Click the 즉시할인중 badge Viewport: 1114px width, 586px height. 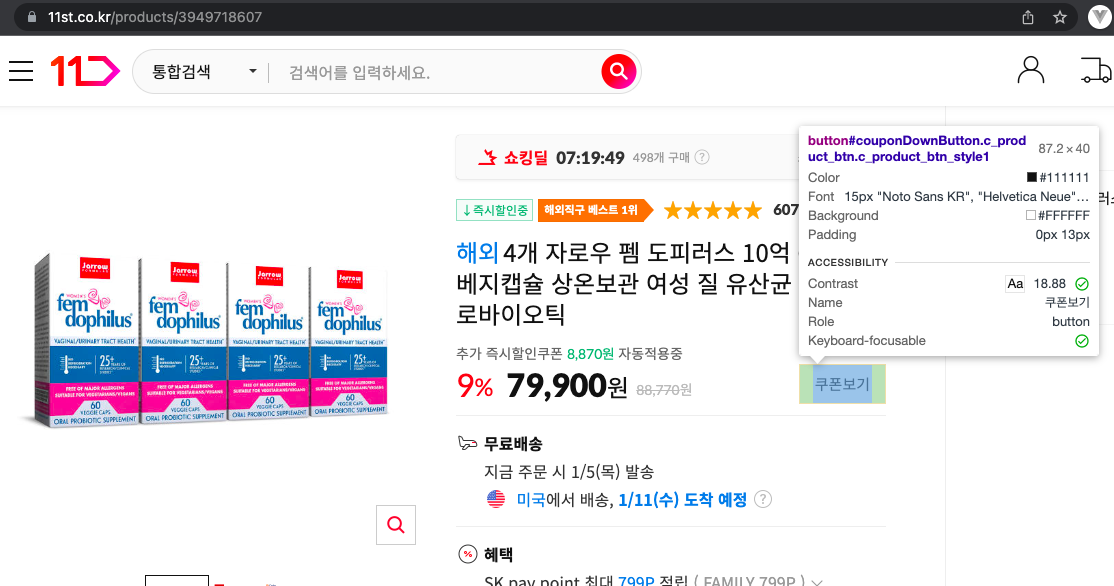click(494, 210)
